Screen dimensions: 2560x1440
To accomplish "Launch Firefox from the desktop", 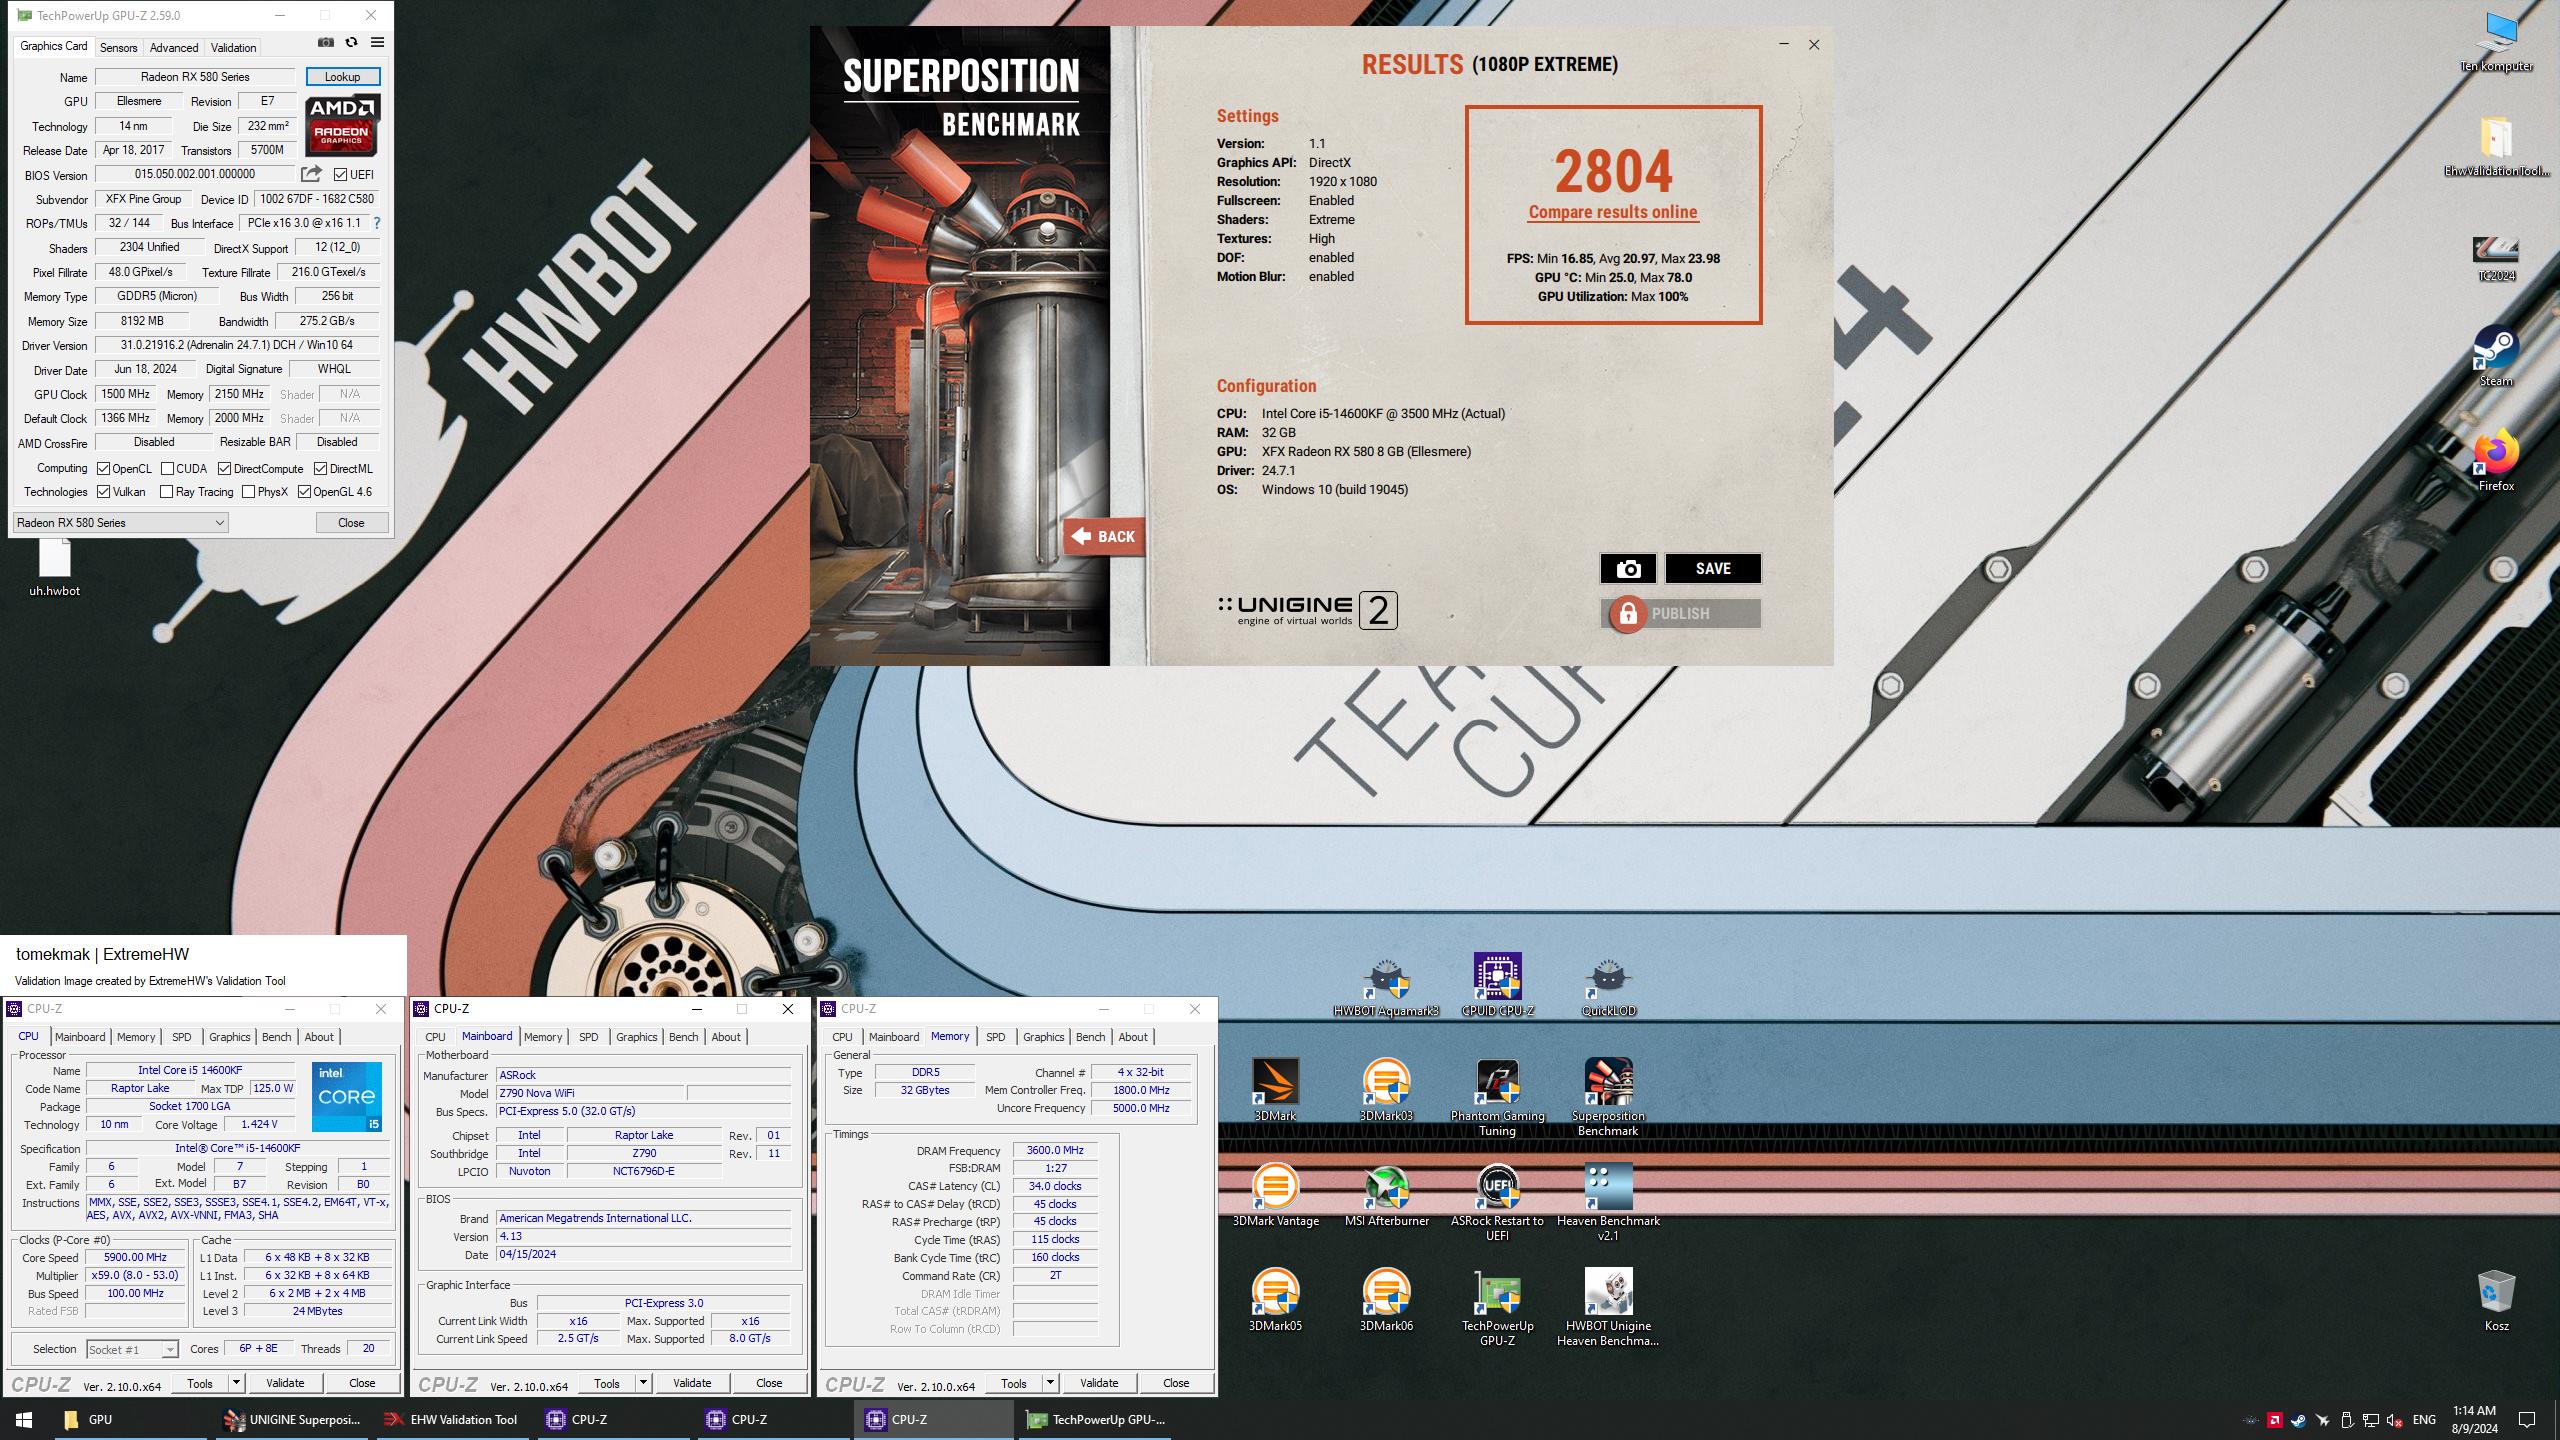I will pos(2496,461).
